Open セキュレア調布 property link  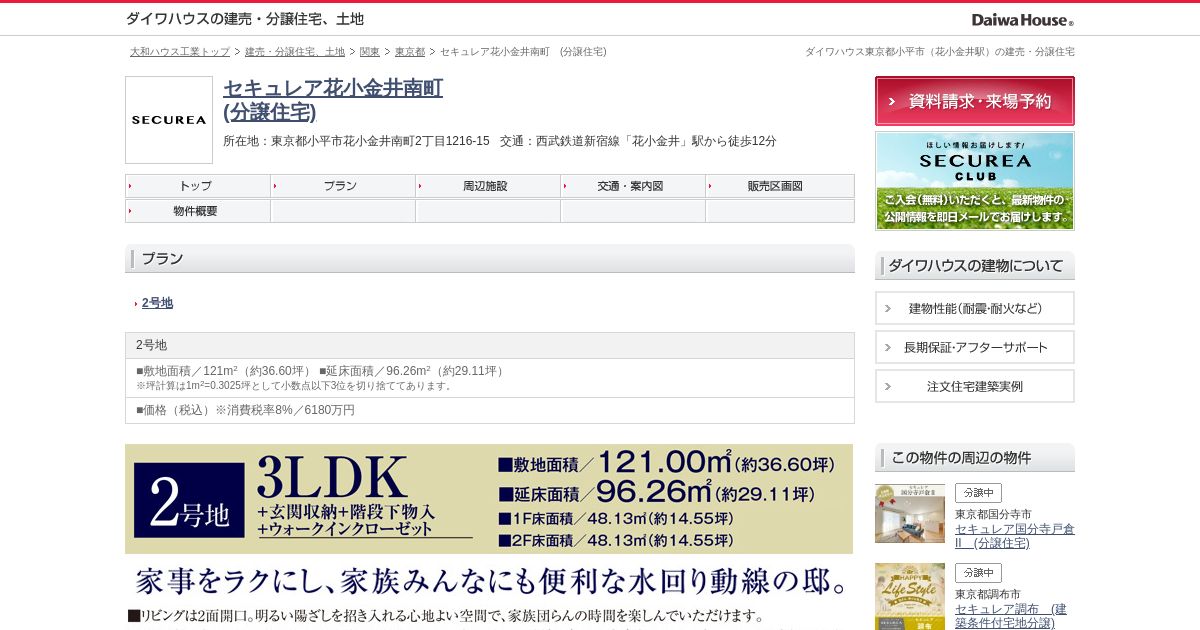click(x=1011, y=616)
